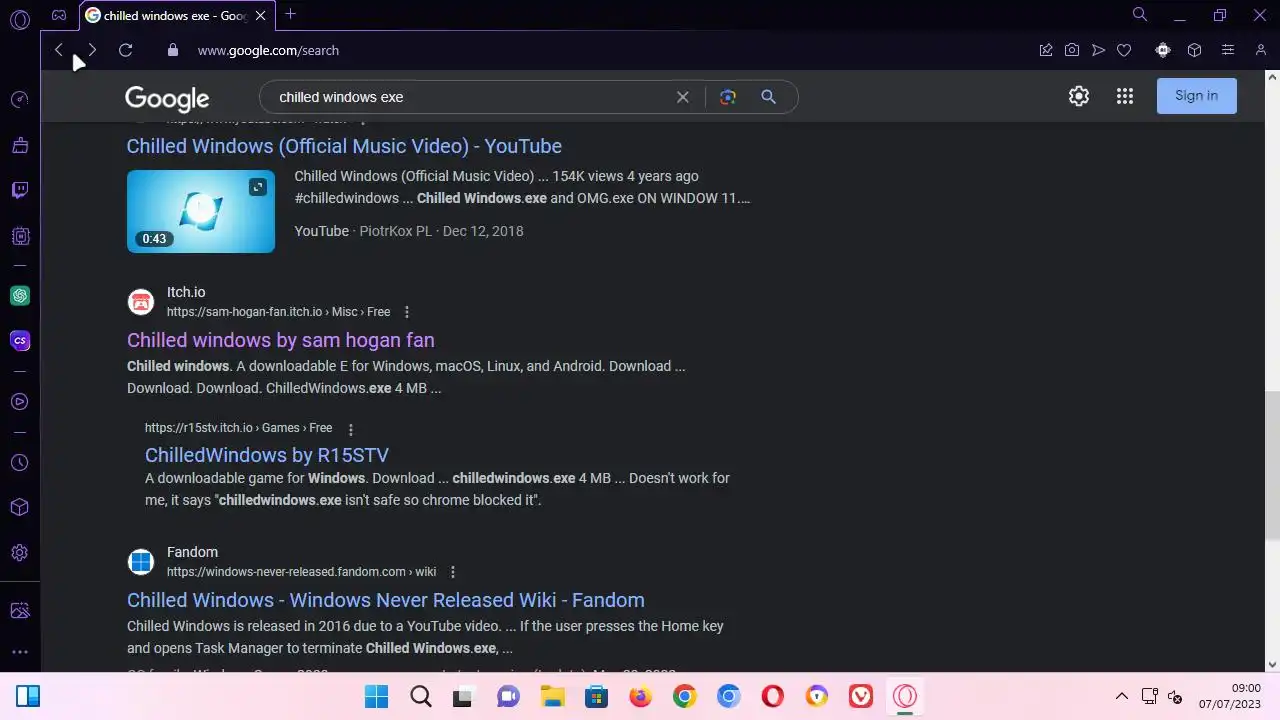Click the page scroll-down arrow
The width and height of the screenshot is (1280, 720).
[x=1272, y=664]
